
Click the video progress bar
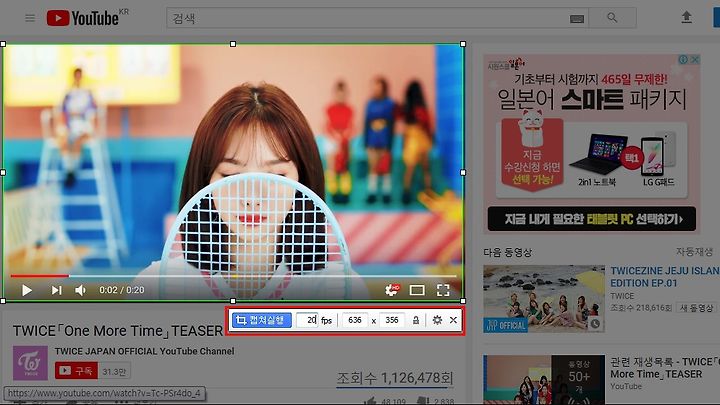click(x=233, y=276)
